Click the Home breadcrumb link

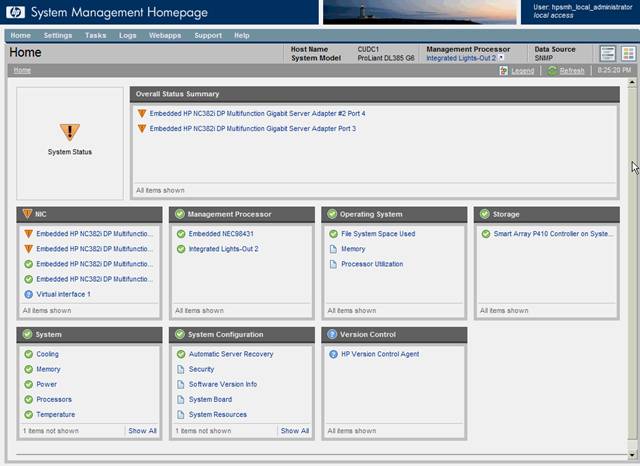point(22,70)
